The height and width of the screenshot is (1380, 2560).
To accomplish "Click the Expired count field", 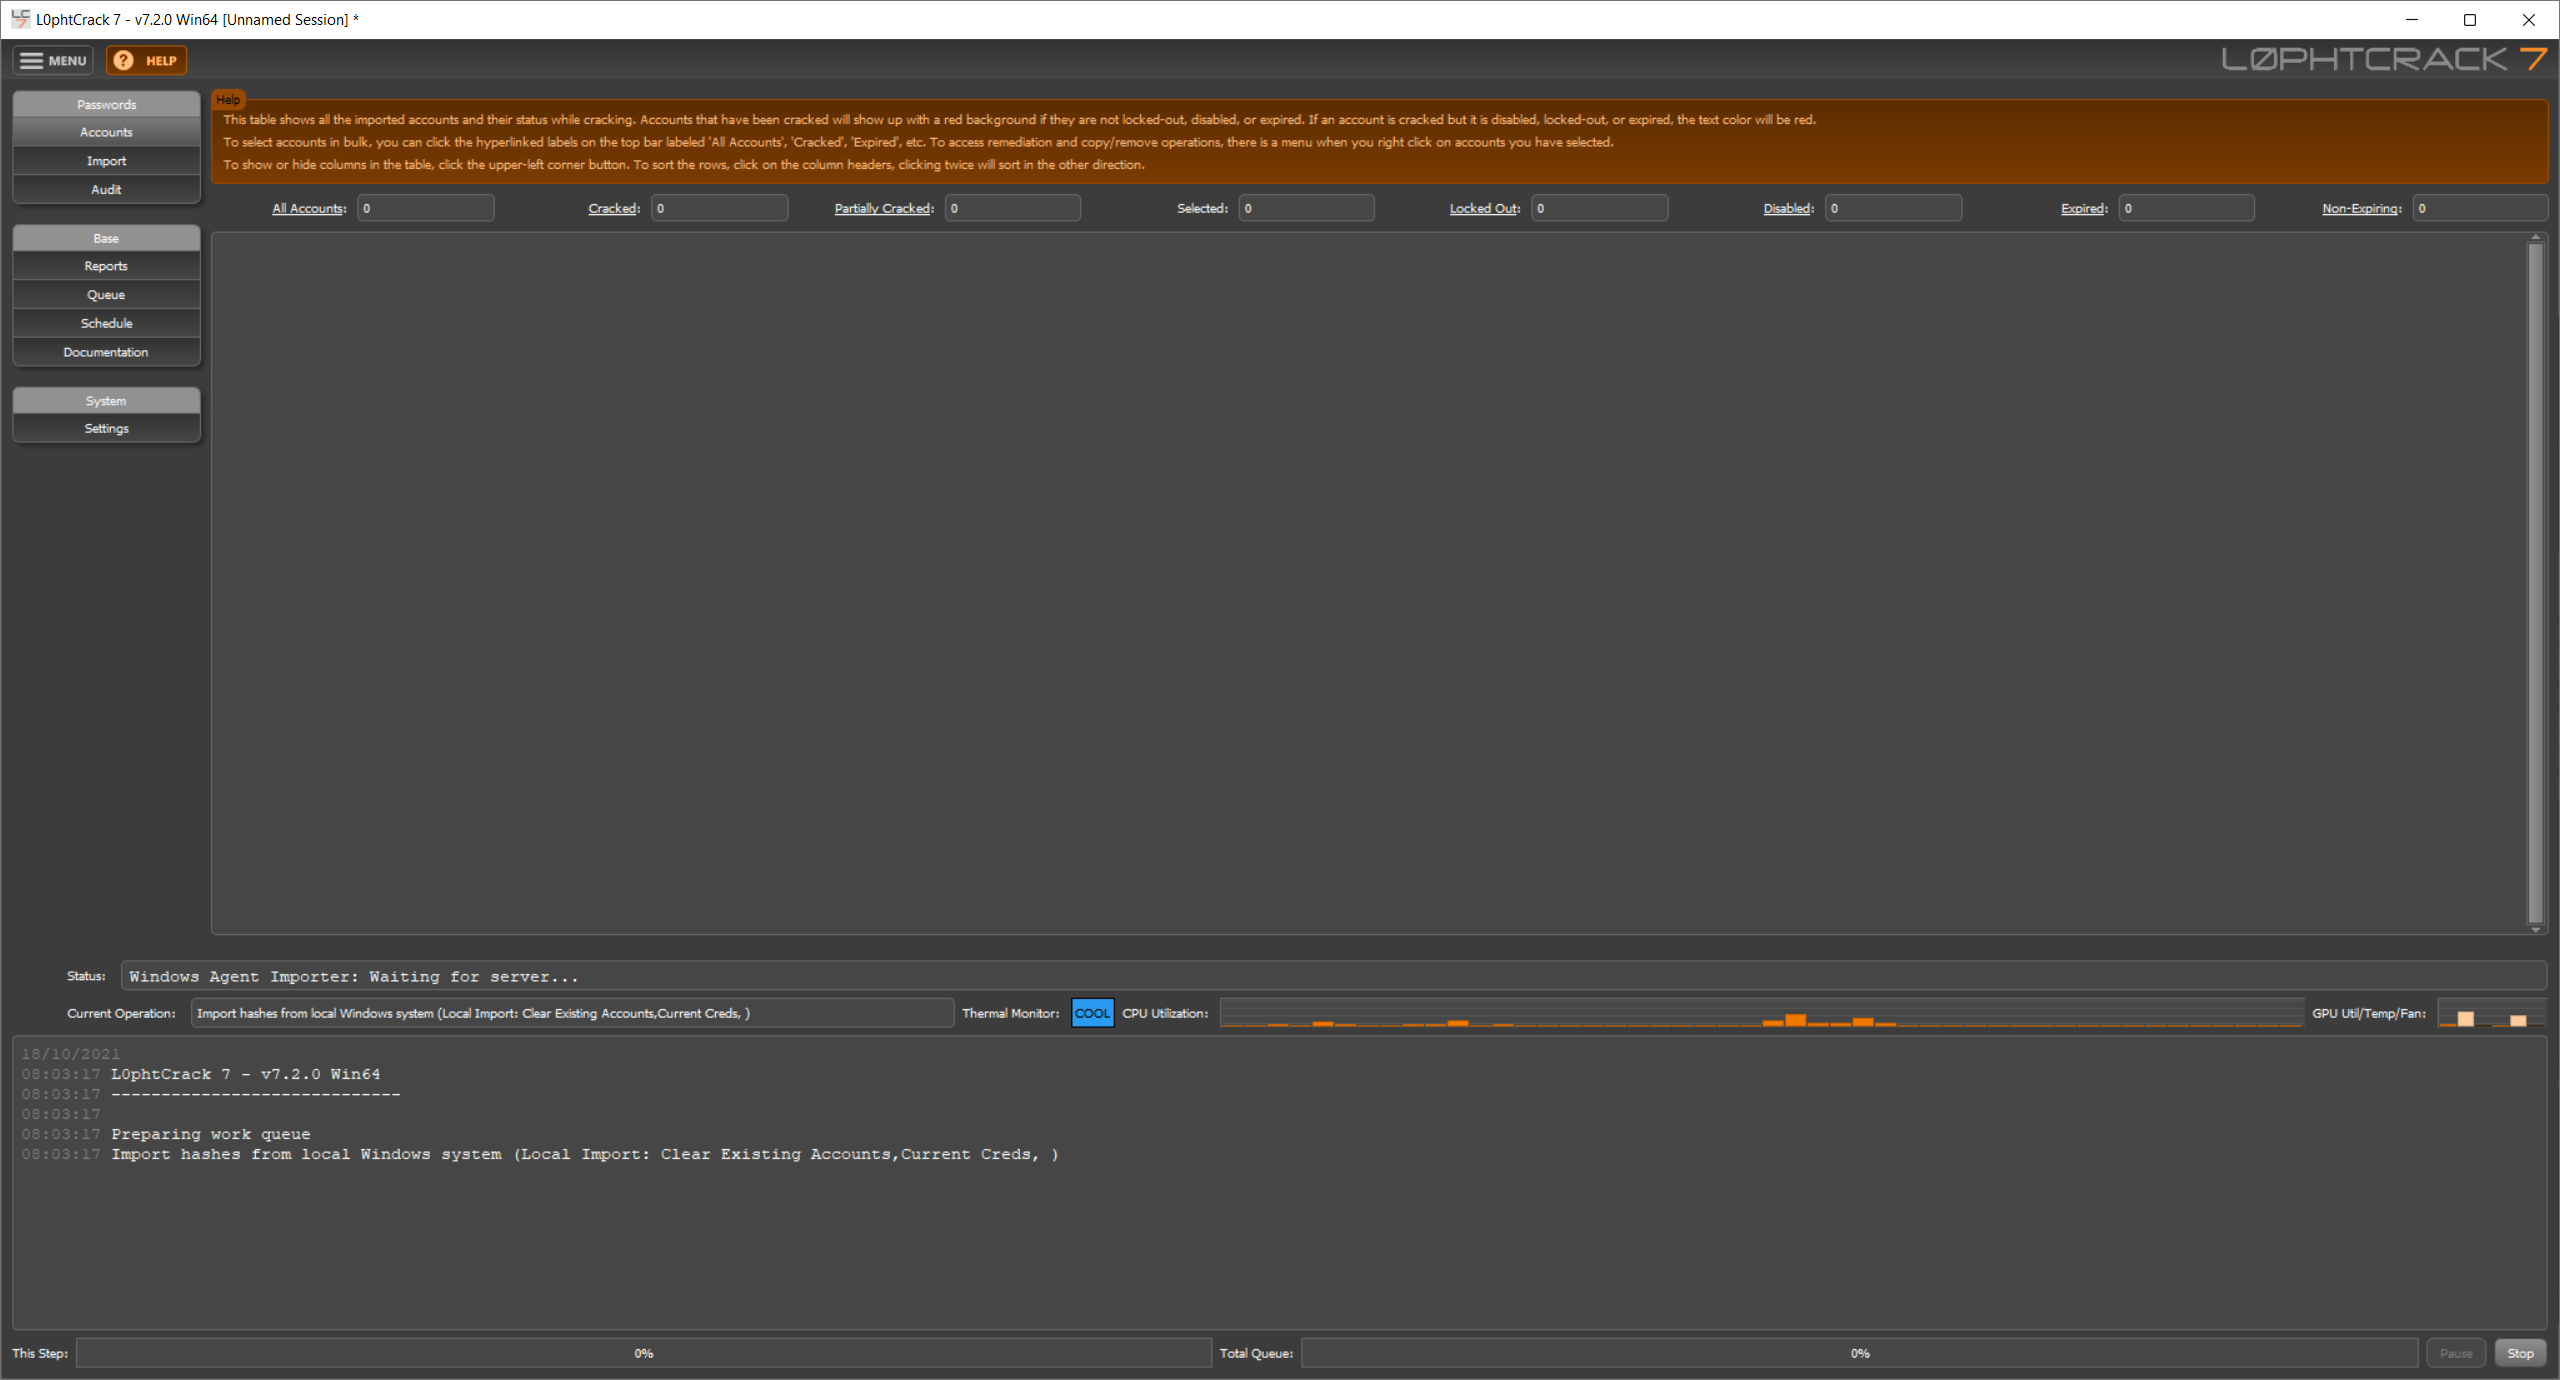I will [2187, 208].
